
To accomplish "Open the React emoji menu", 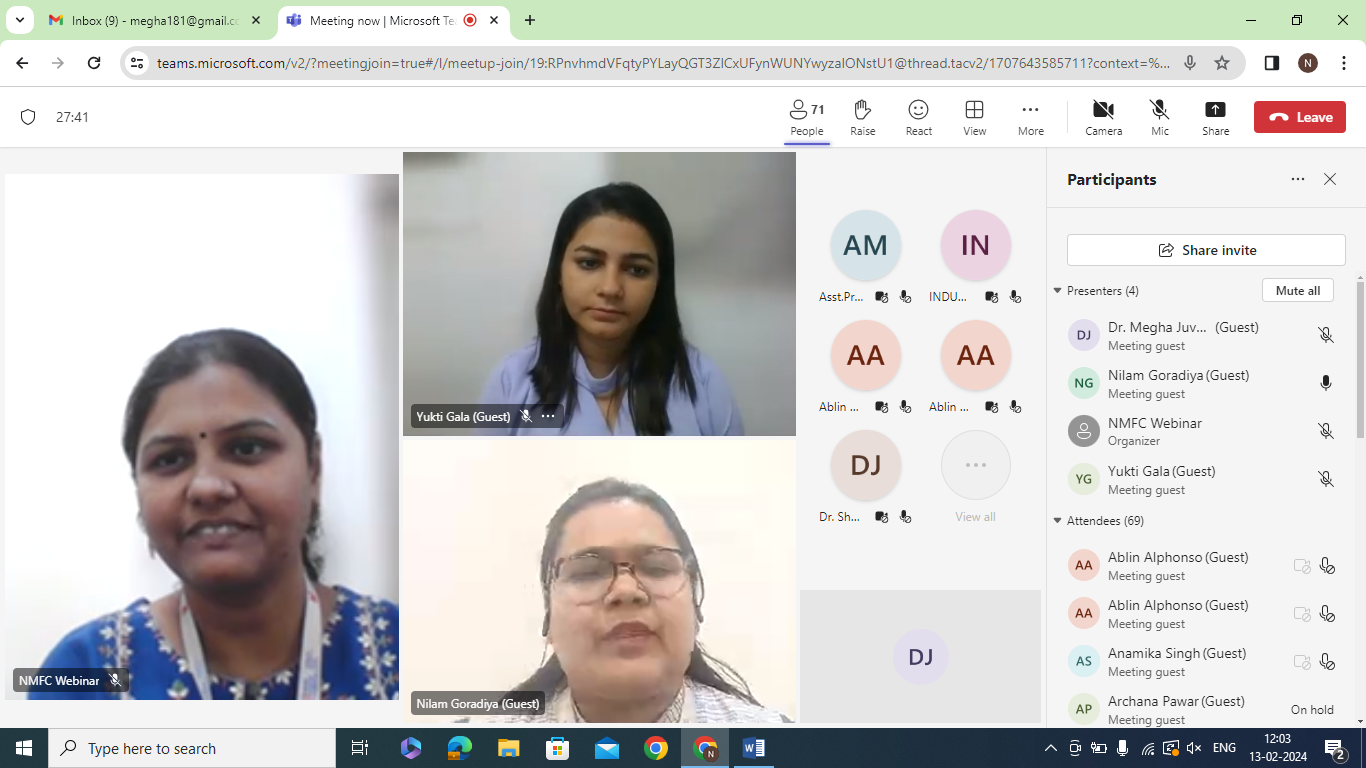I will (x=918, y=117).
